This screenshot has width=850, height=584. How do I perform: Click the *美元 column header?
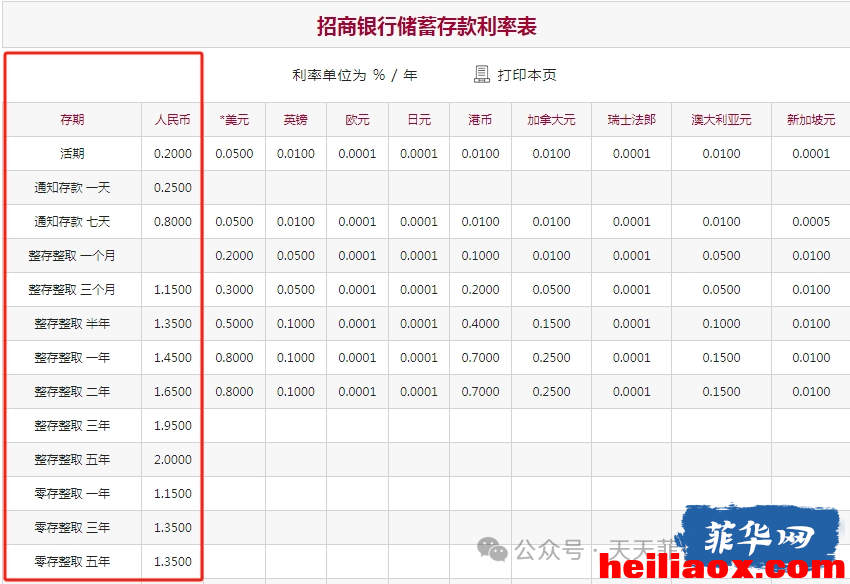(234, 119)
